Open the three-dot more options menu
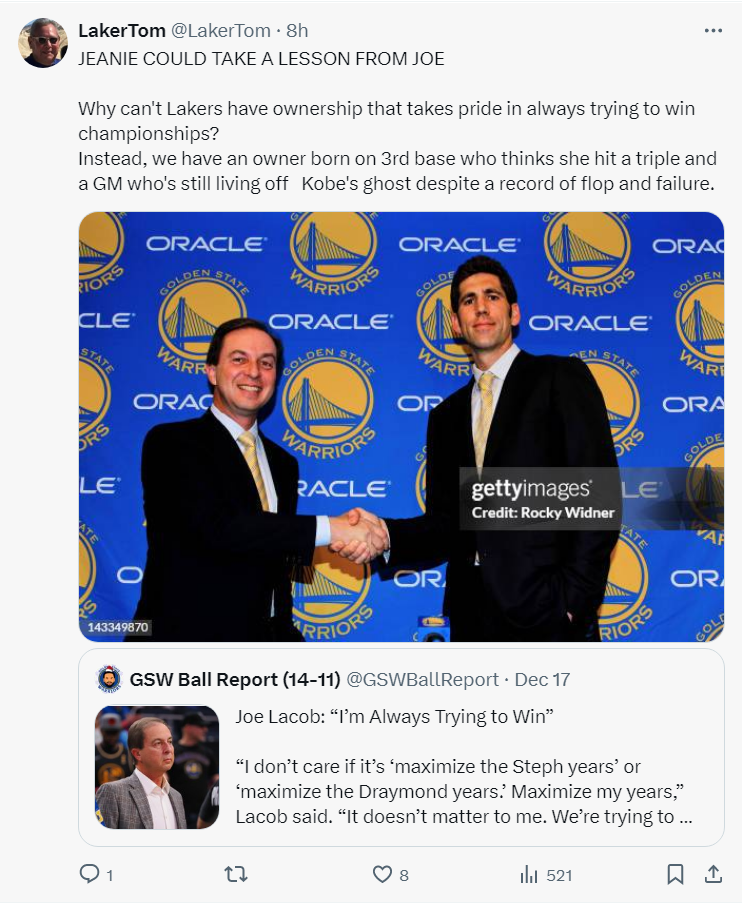 (712, 31)
